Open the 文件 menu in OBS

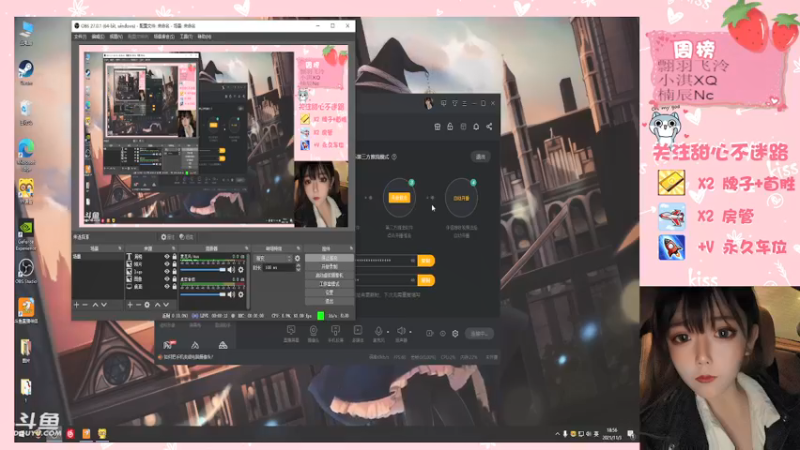click(x=80, y=37)
